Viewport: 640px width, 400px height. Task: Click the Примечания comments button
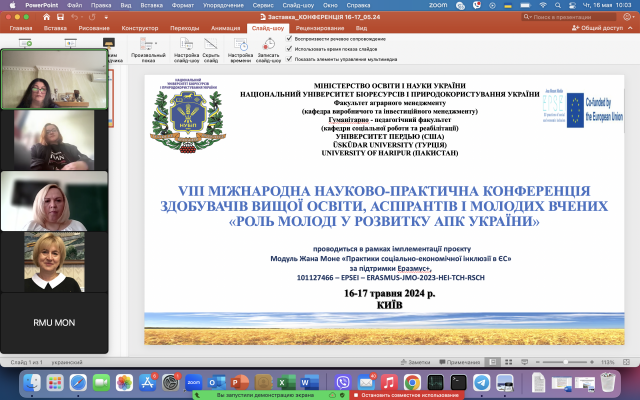click(459, 362)
